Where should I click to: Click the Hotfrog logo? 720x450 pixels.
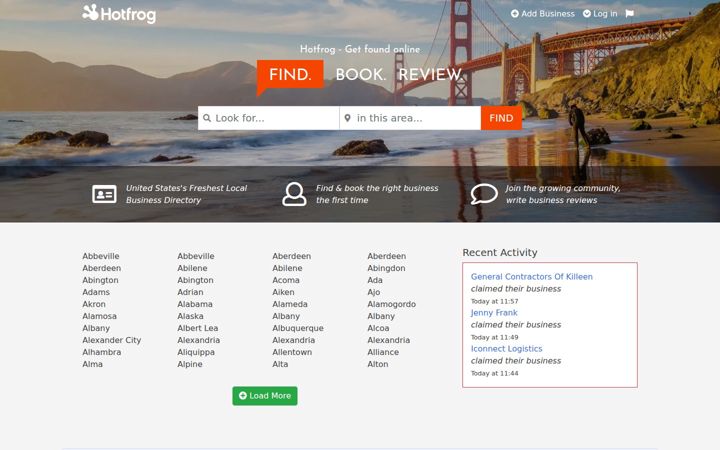[119, 14]
